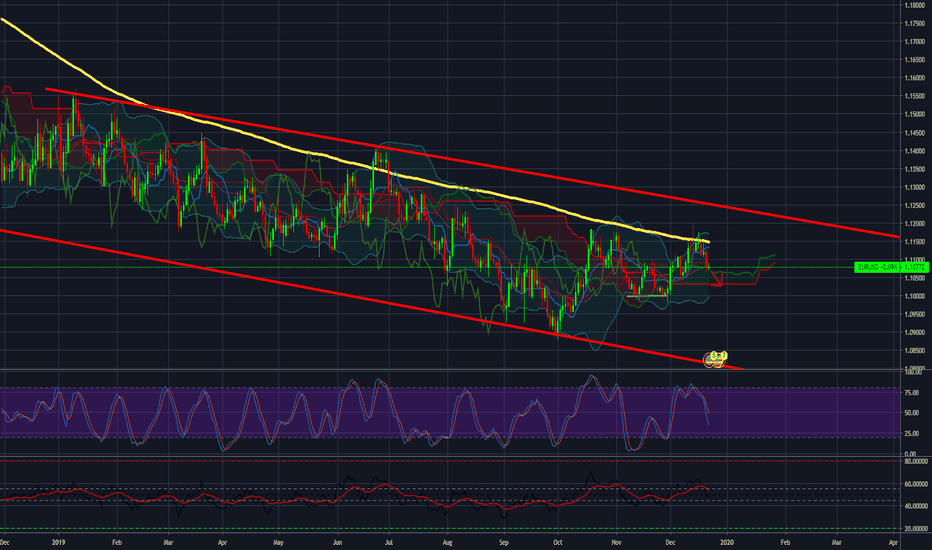Click the small red arrow drawing
Viewport: 932px width, 550px height.
tap(717, 282)
